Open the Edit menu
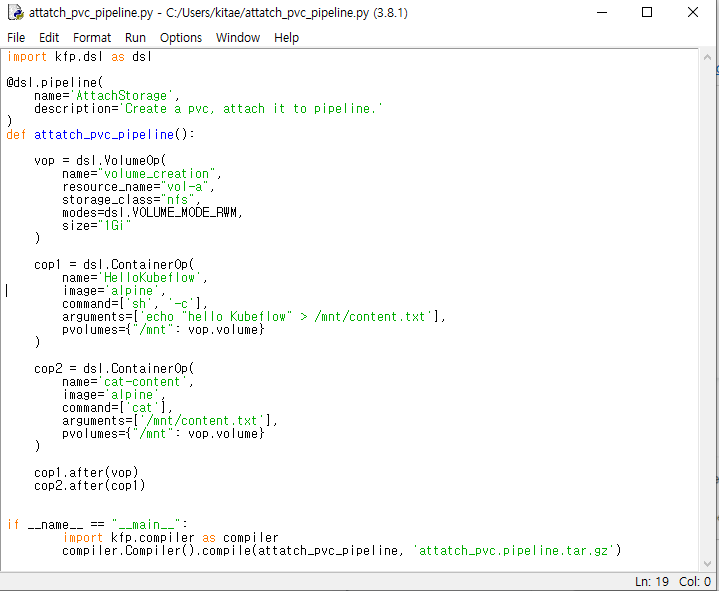 49,38
